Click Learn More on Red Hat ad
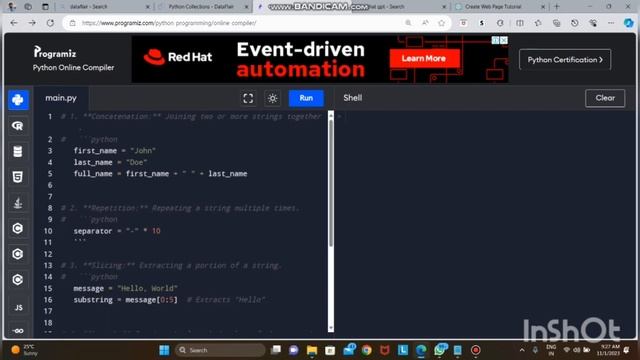640x360 pixels. click(x=424, y=58)
